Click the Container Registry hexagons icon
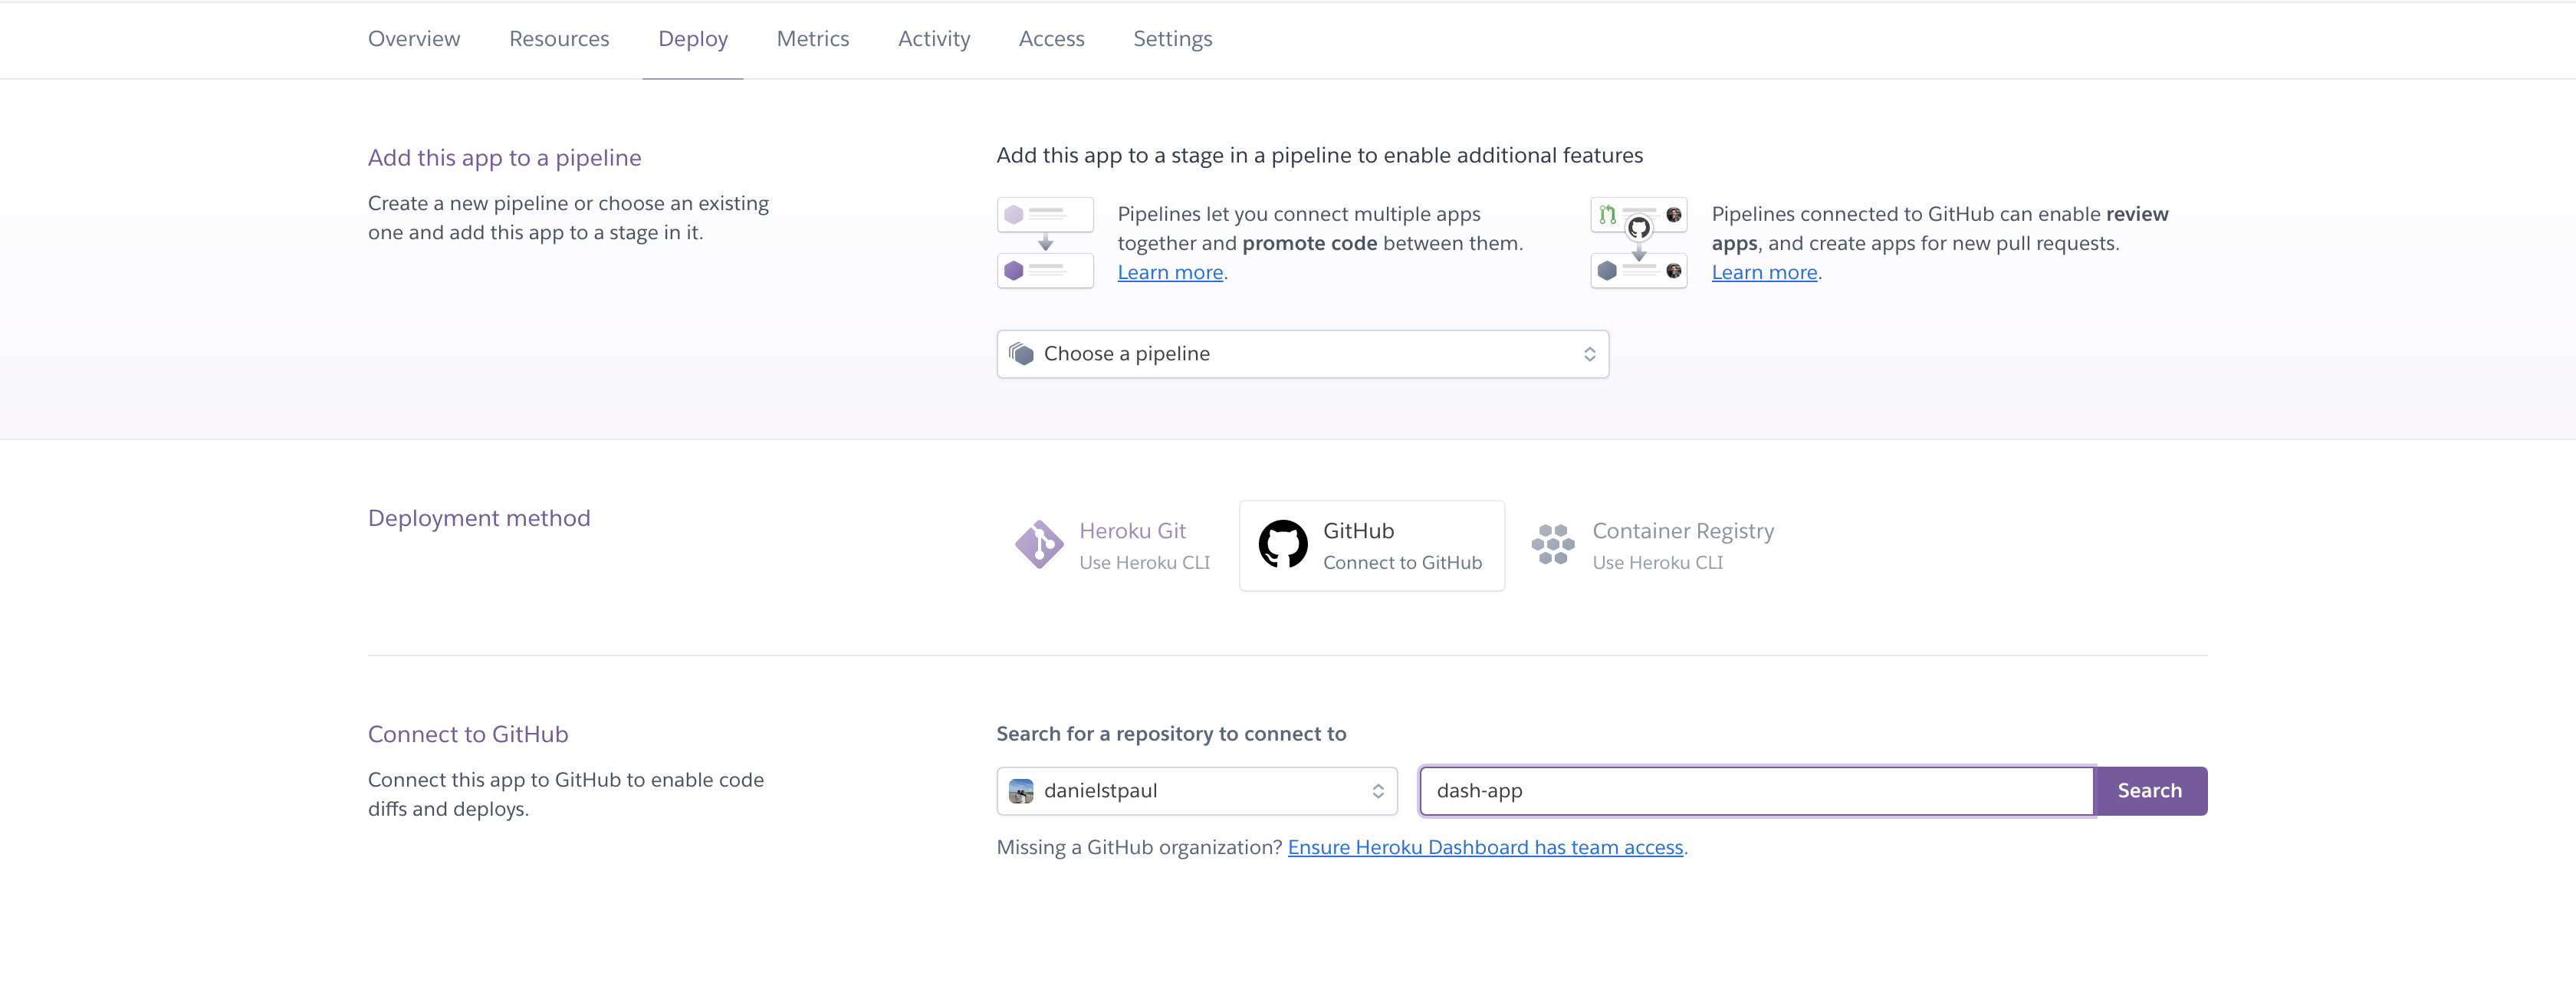 pyautogui.click(x=1553, y=544)
